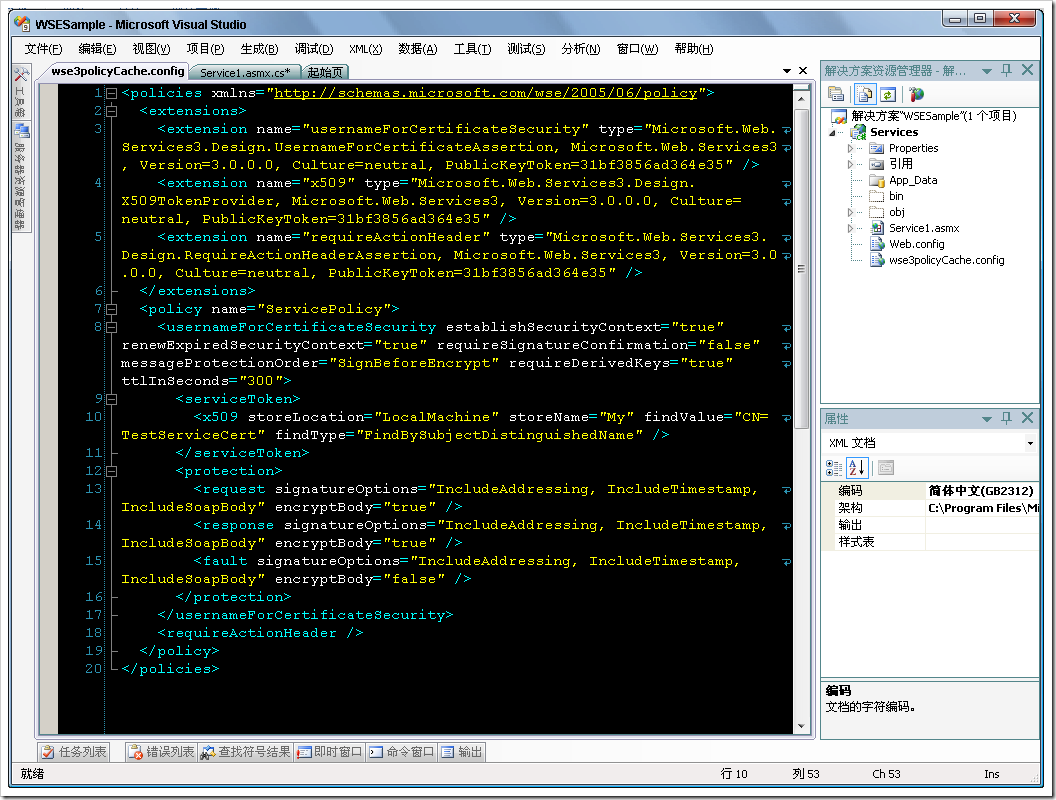Screen dimensions: 1056x800
Task: Collapse the policies element at line 1
Action: (x=112, y=93)
